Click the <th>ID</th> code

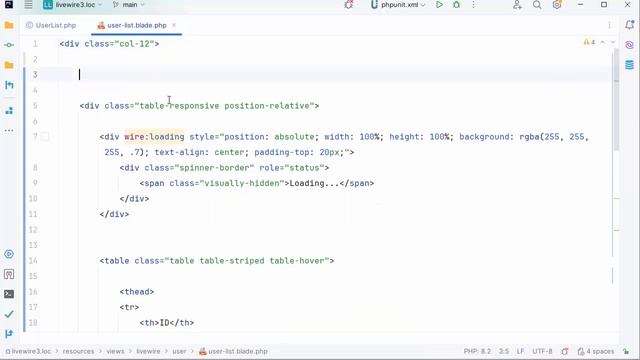167,323
